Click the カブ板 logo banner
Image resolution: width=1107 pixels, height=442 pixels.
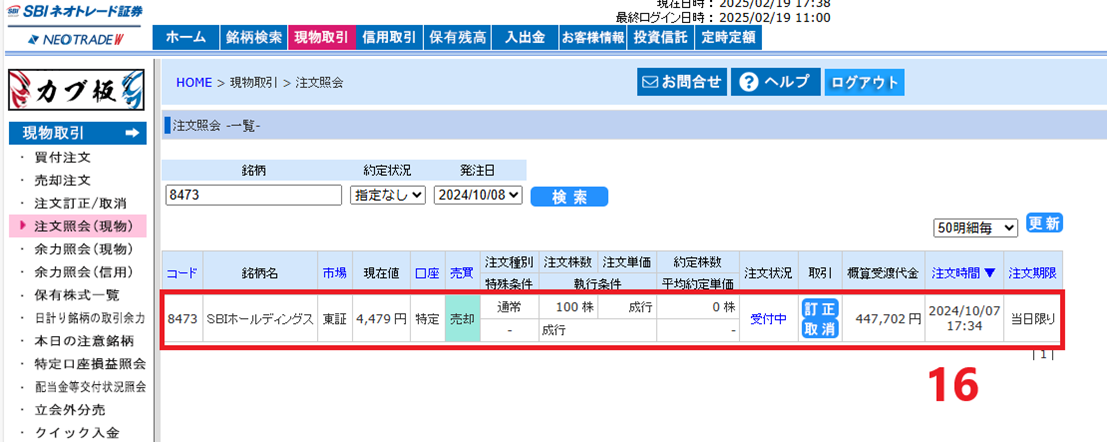coord(76,90)
